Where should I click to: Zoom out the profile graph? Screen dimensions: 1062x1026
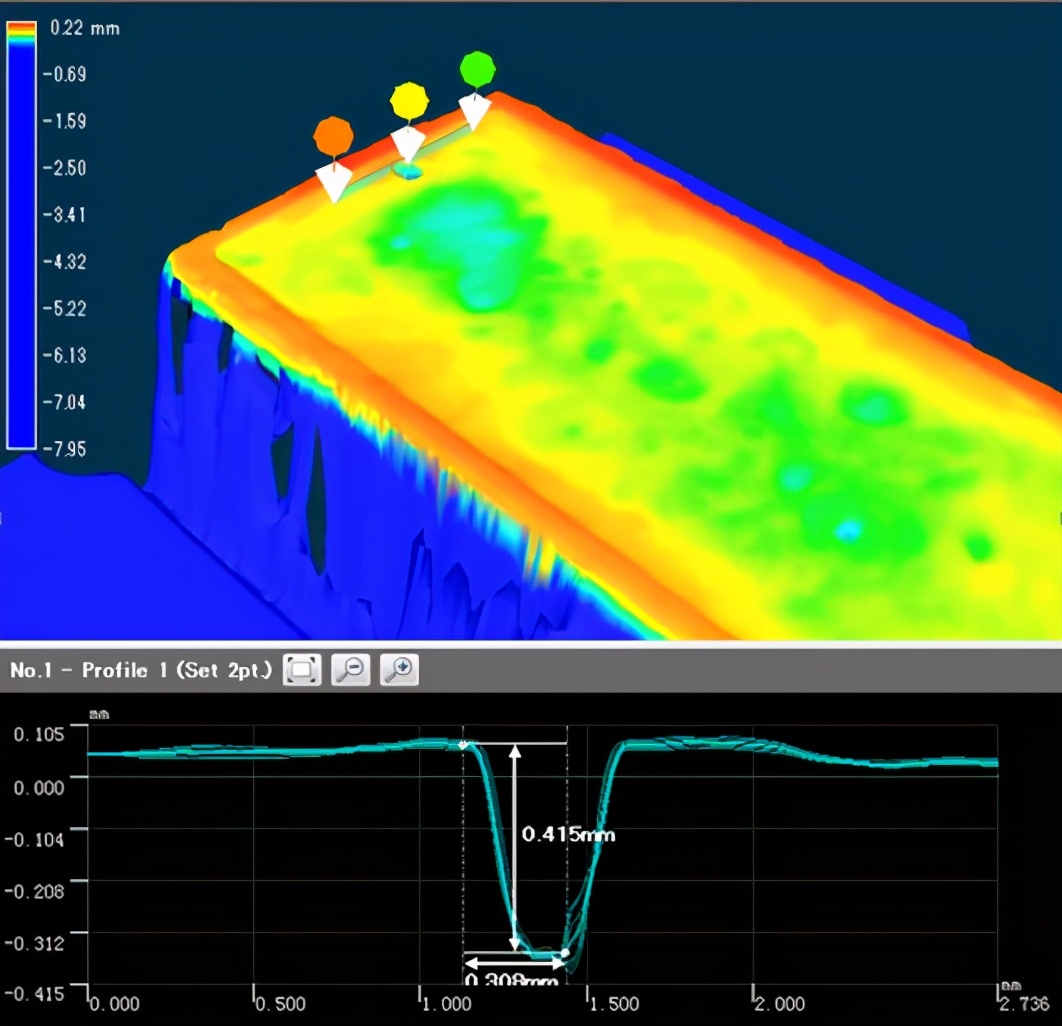pyautogui.click(x=351, y=670)
